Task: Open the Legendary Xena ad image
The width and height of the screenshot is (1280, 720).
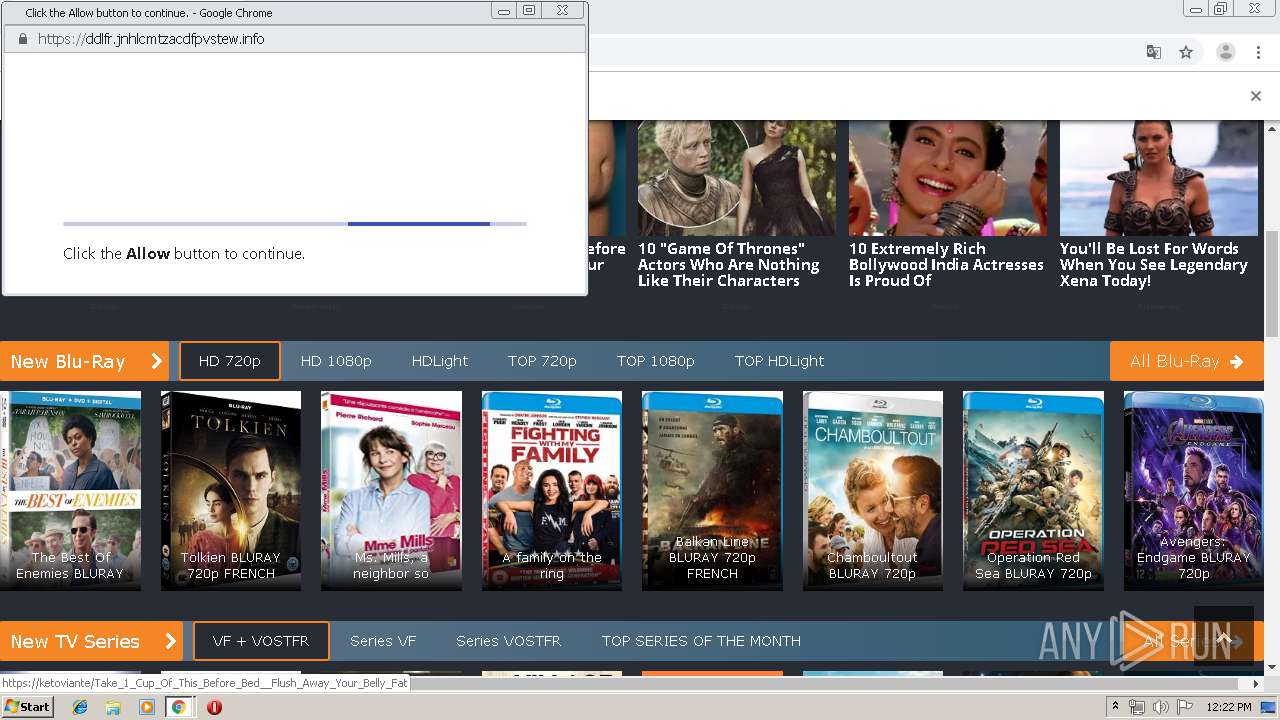Action: (x=1159, y=178)
